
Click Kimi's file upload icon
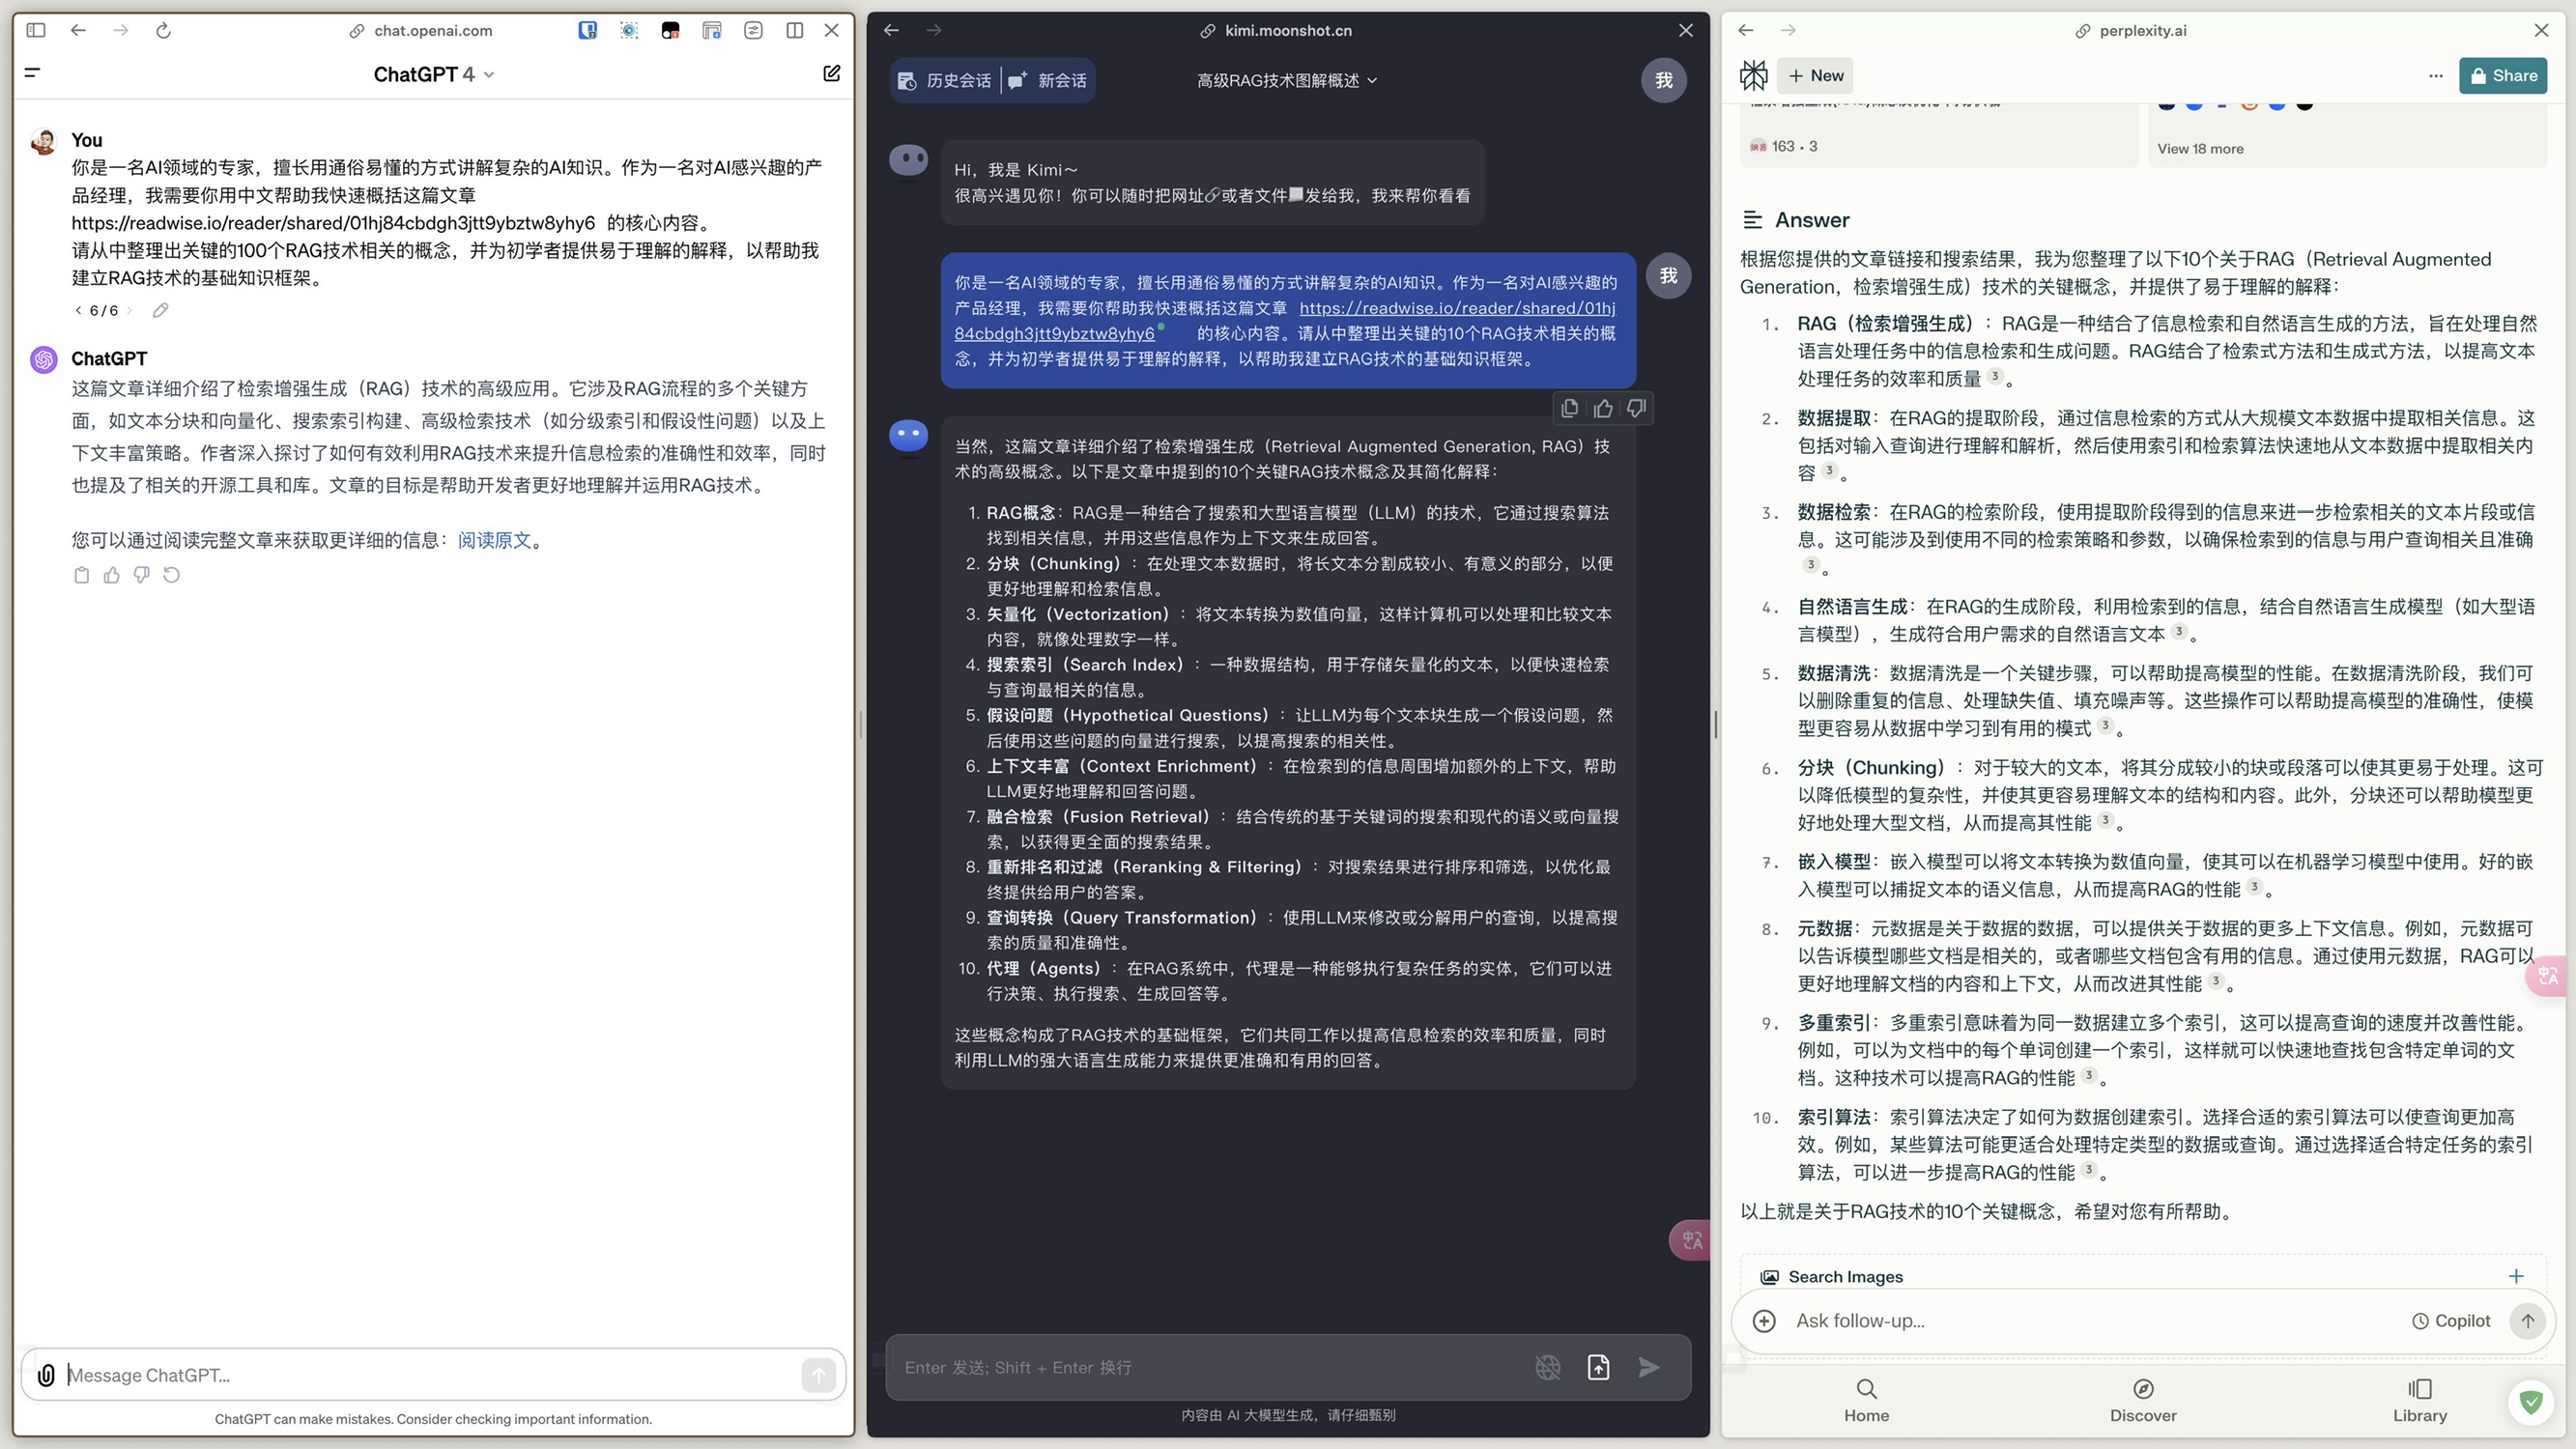1598,1367
